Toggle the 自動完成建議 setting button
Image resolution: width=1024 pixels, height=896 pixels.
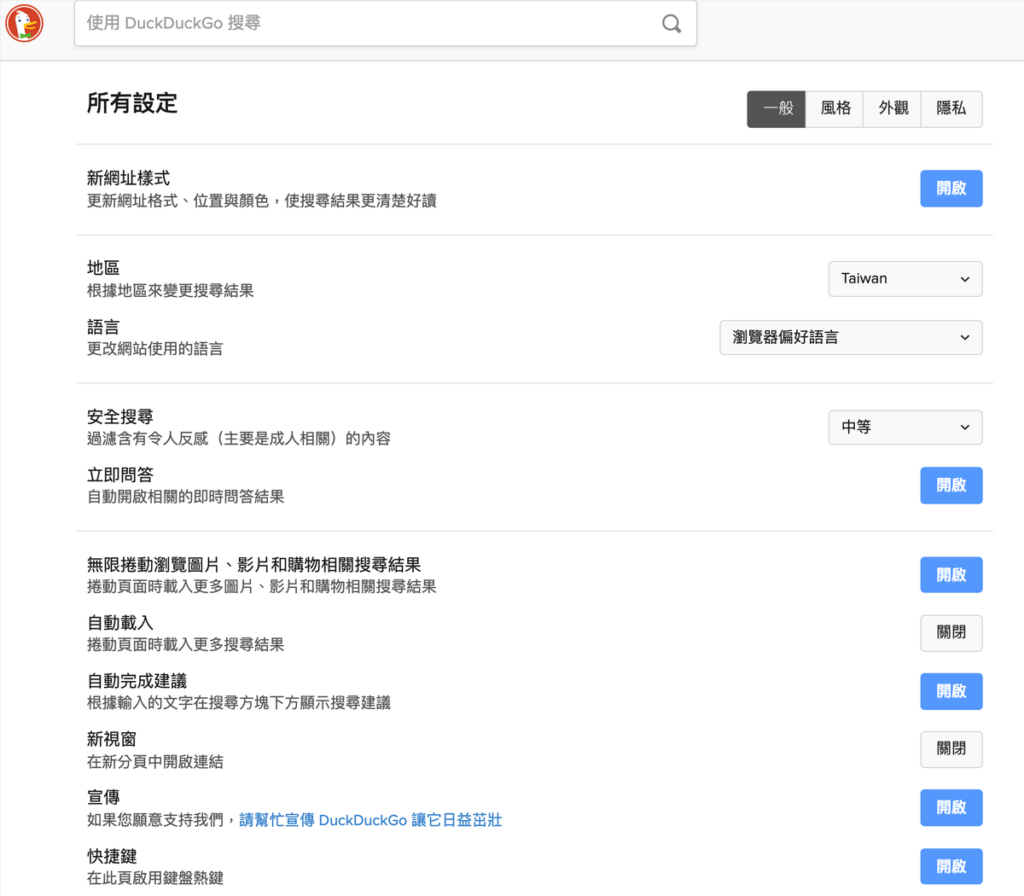[951, 691]
